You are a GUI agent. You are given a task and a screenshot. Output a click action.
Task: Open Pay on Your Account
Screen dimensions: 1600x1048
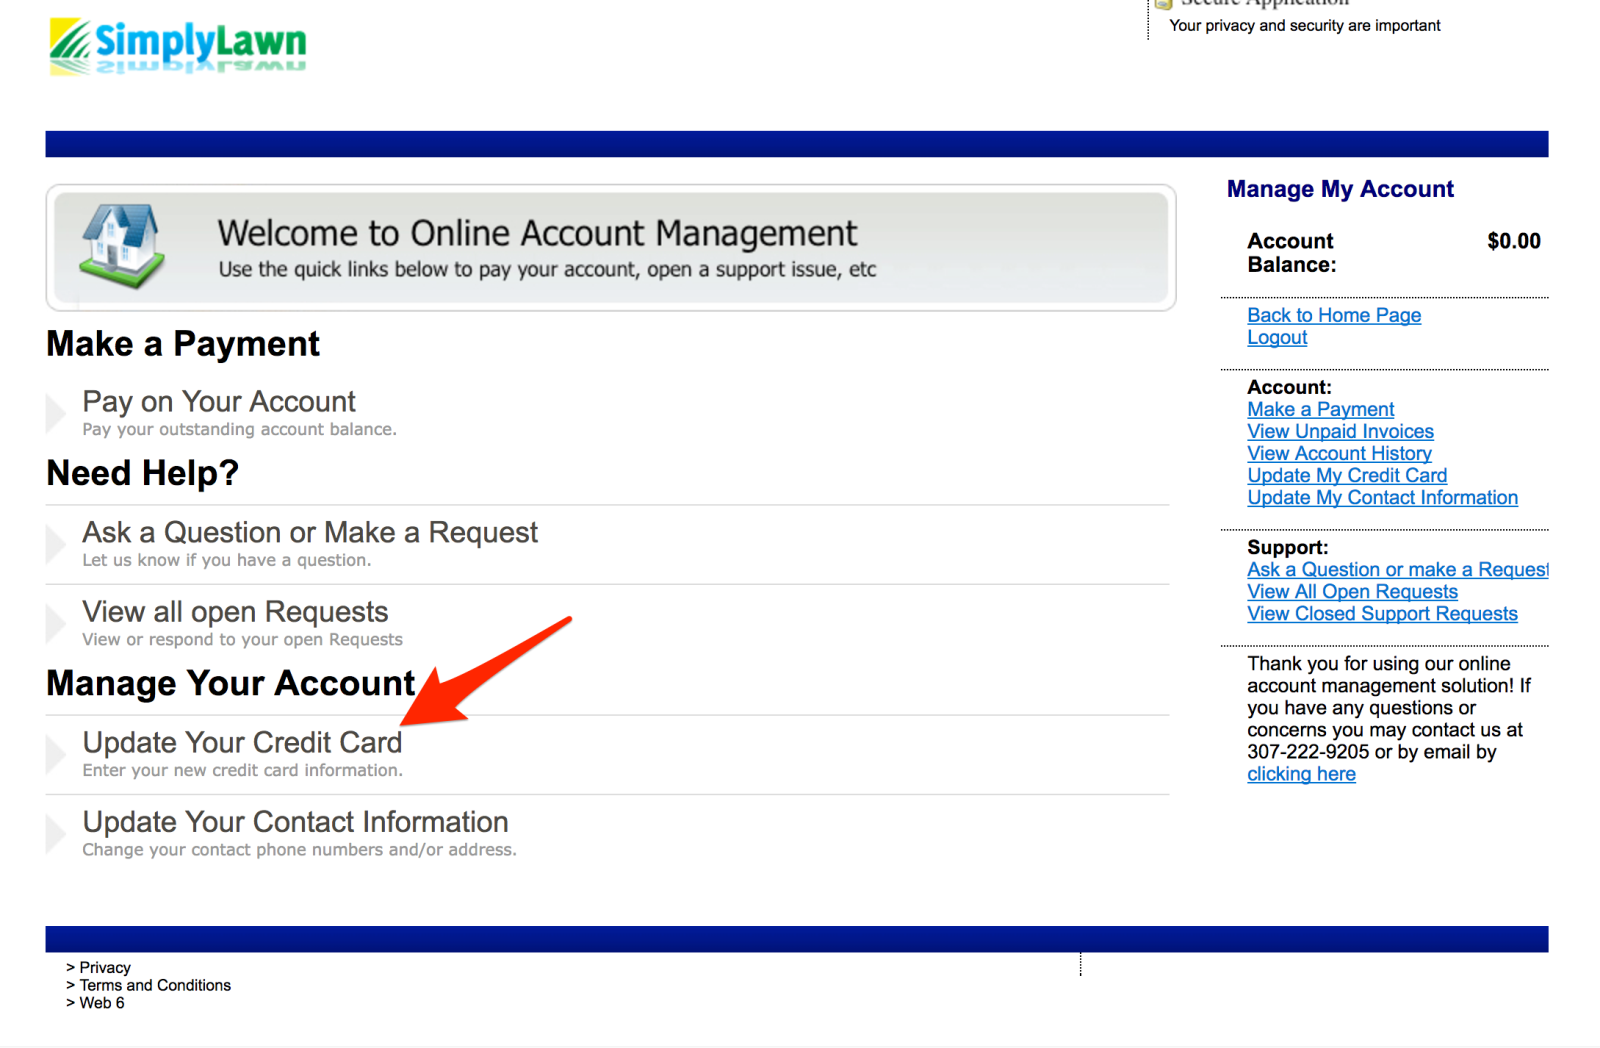219,402
